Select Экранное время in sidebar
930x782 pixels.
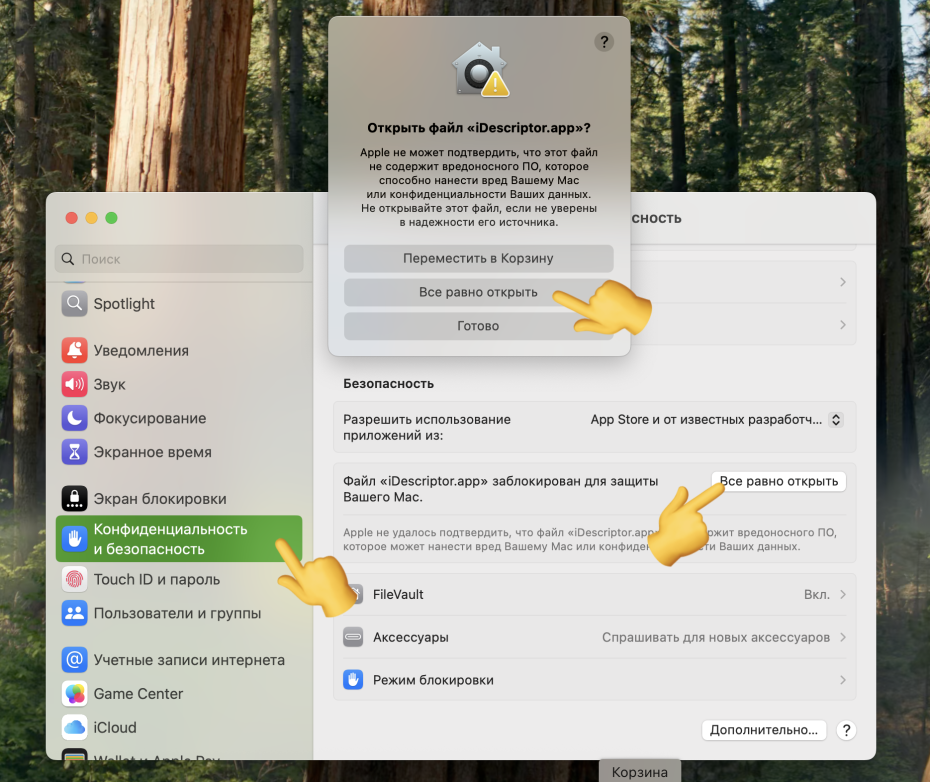pyautogui.click(x=179, y=452)
